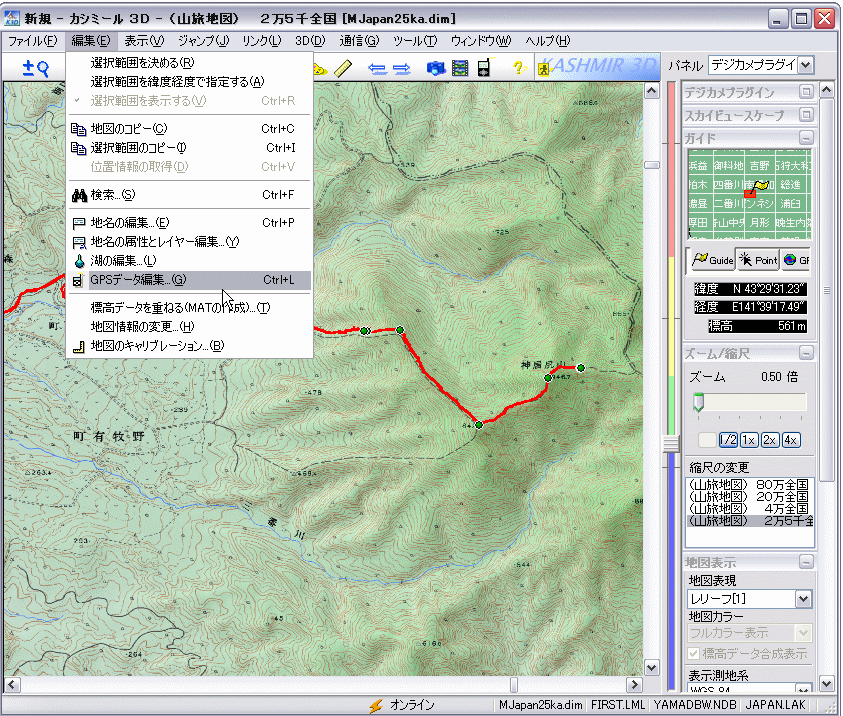Click the GPS data edit icon
This screenshot has width=843, height=716.
[x=78, y=280]
